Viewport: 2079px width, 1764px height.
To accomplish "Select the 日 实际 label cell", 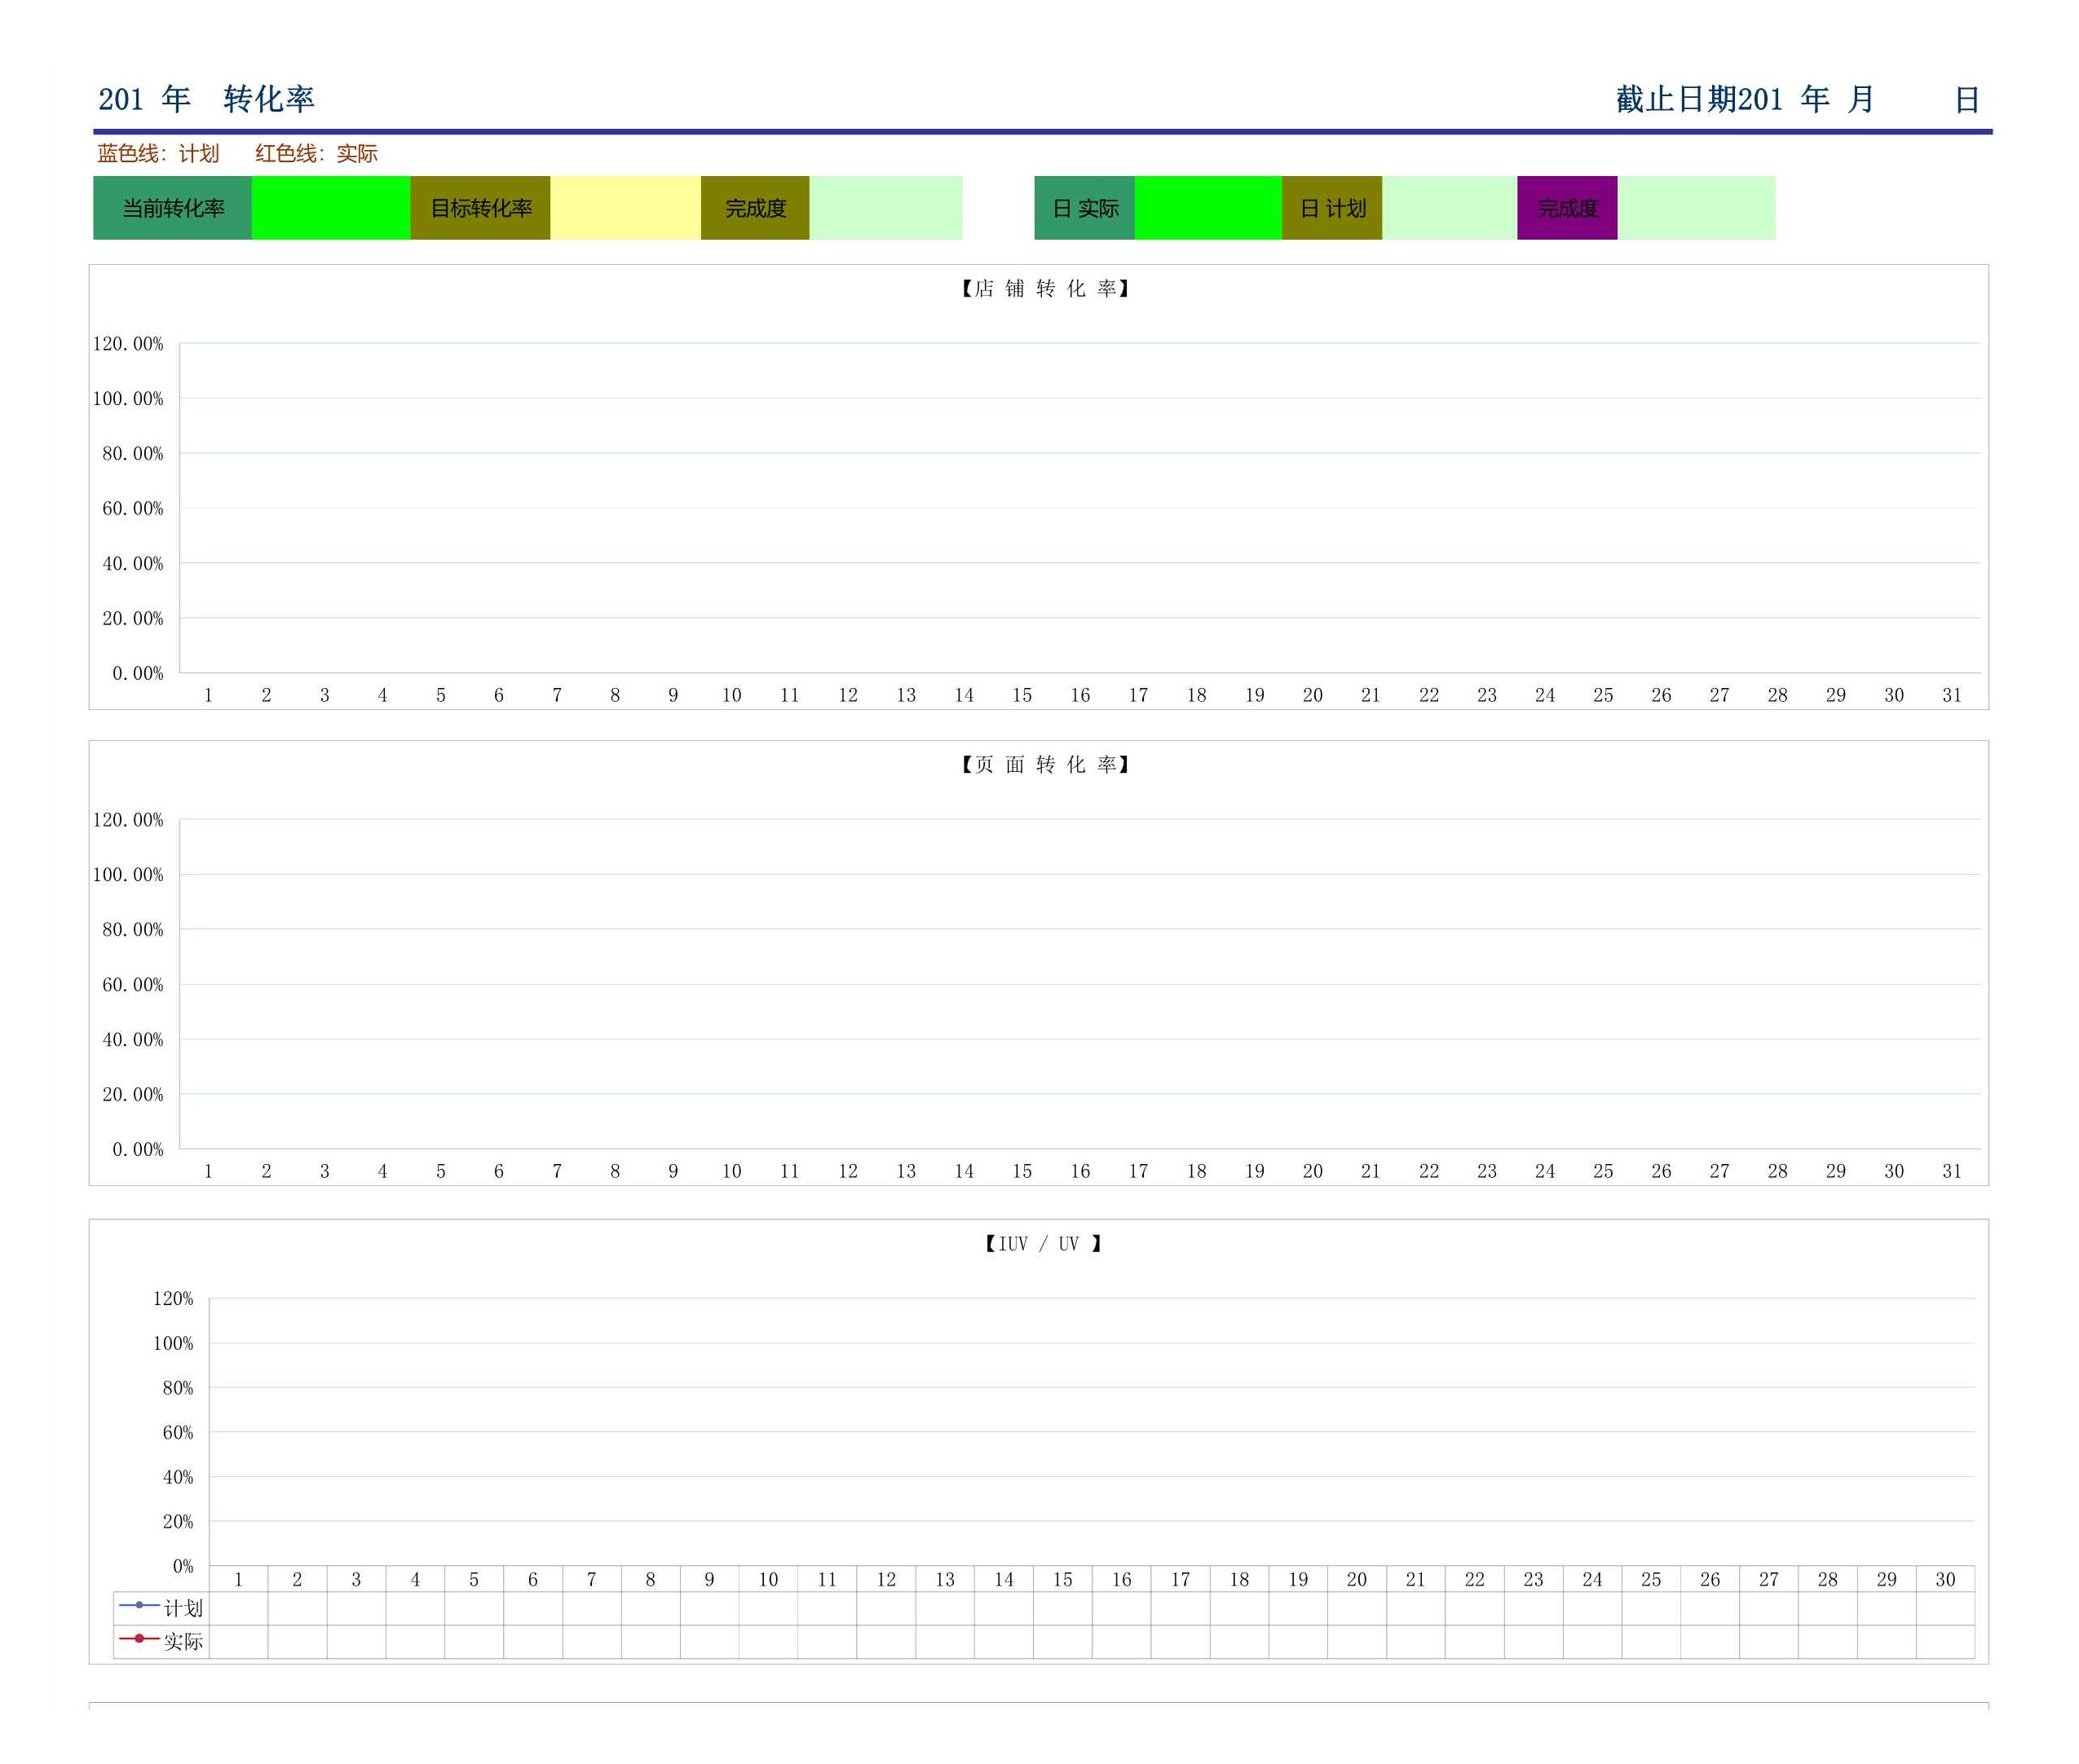I will coord(1084,208).
